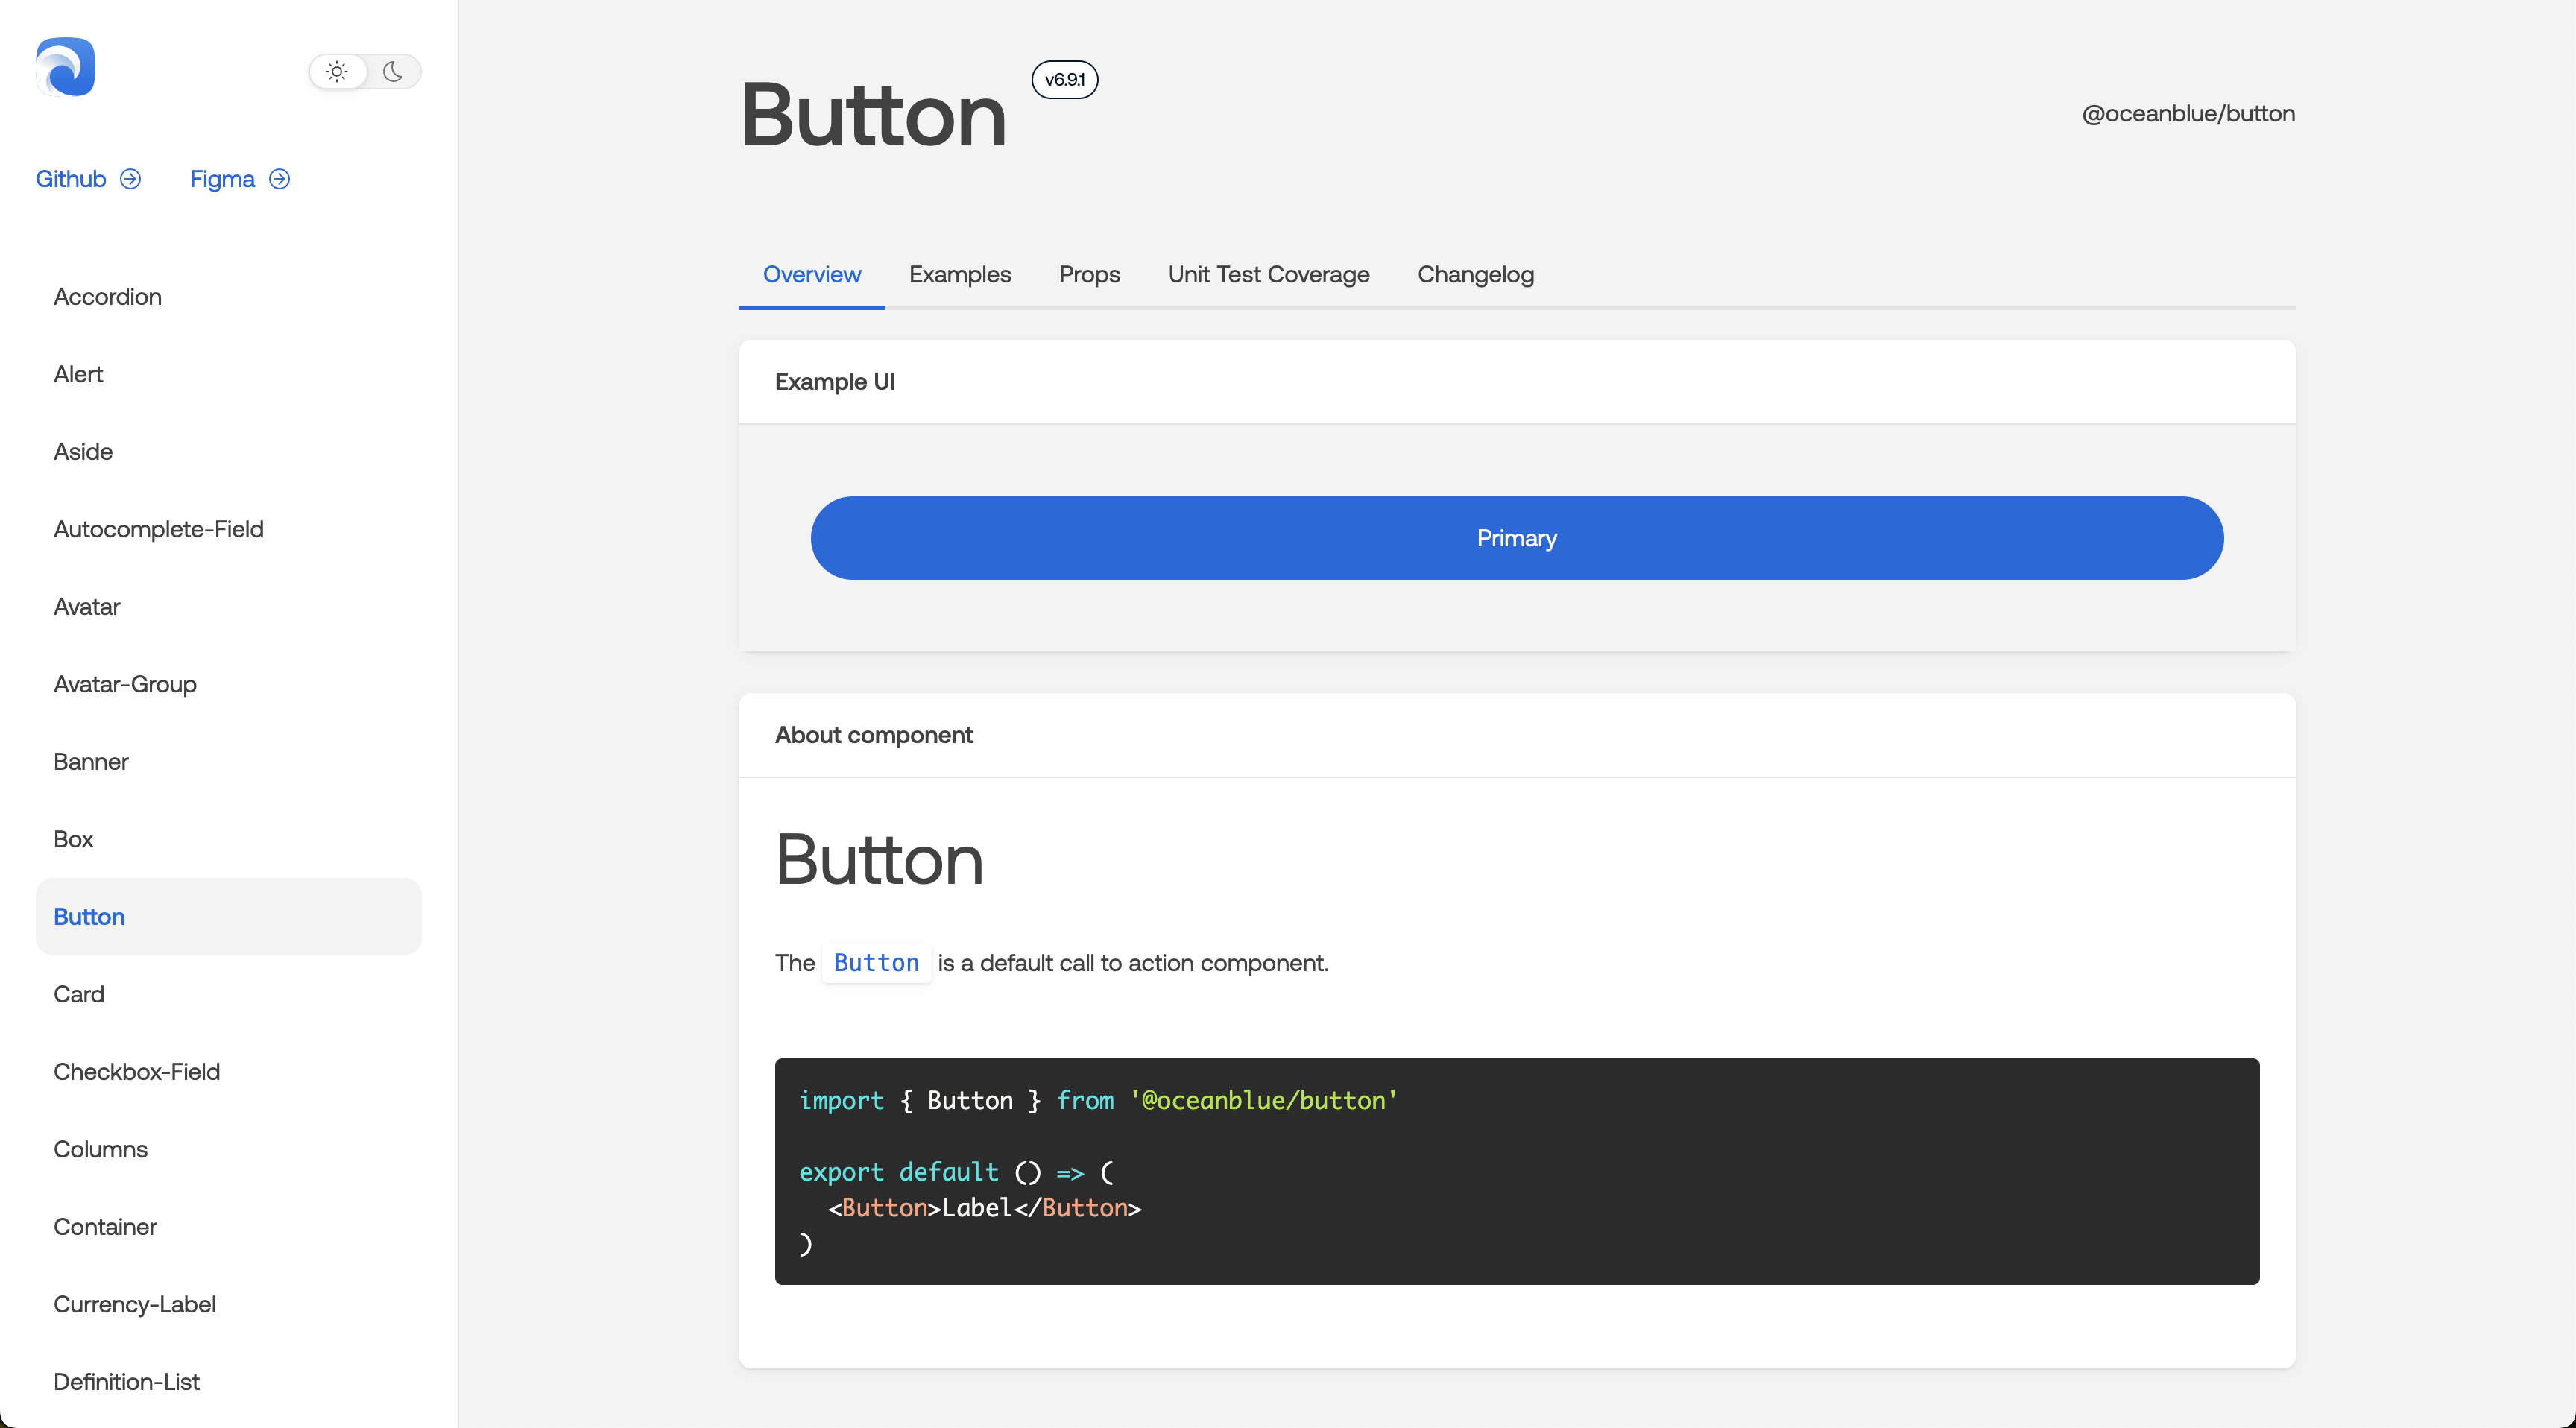Switch to the Examples tab
Image resolution: width=2576 pixels, height=1428 pixels.
tap(959, 274)
